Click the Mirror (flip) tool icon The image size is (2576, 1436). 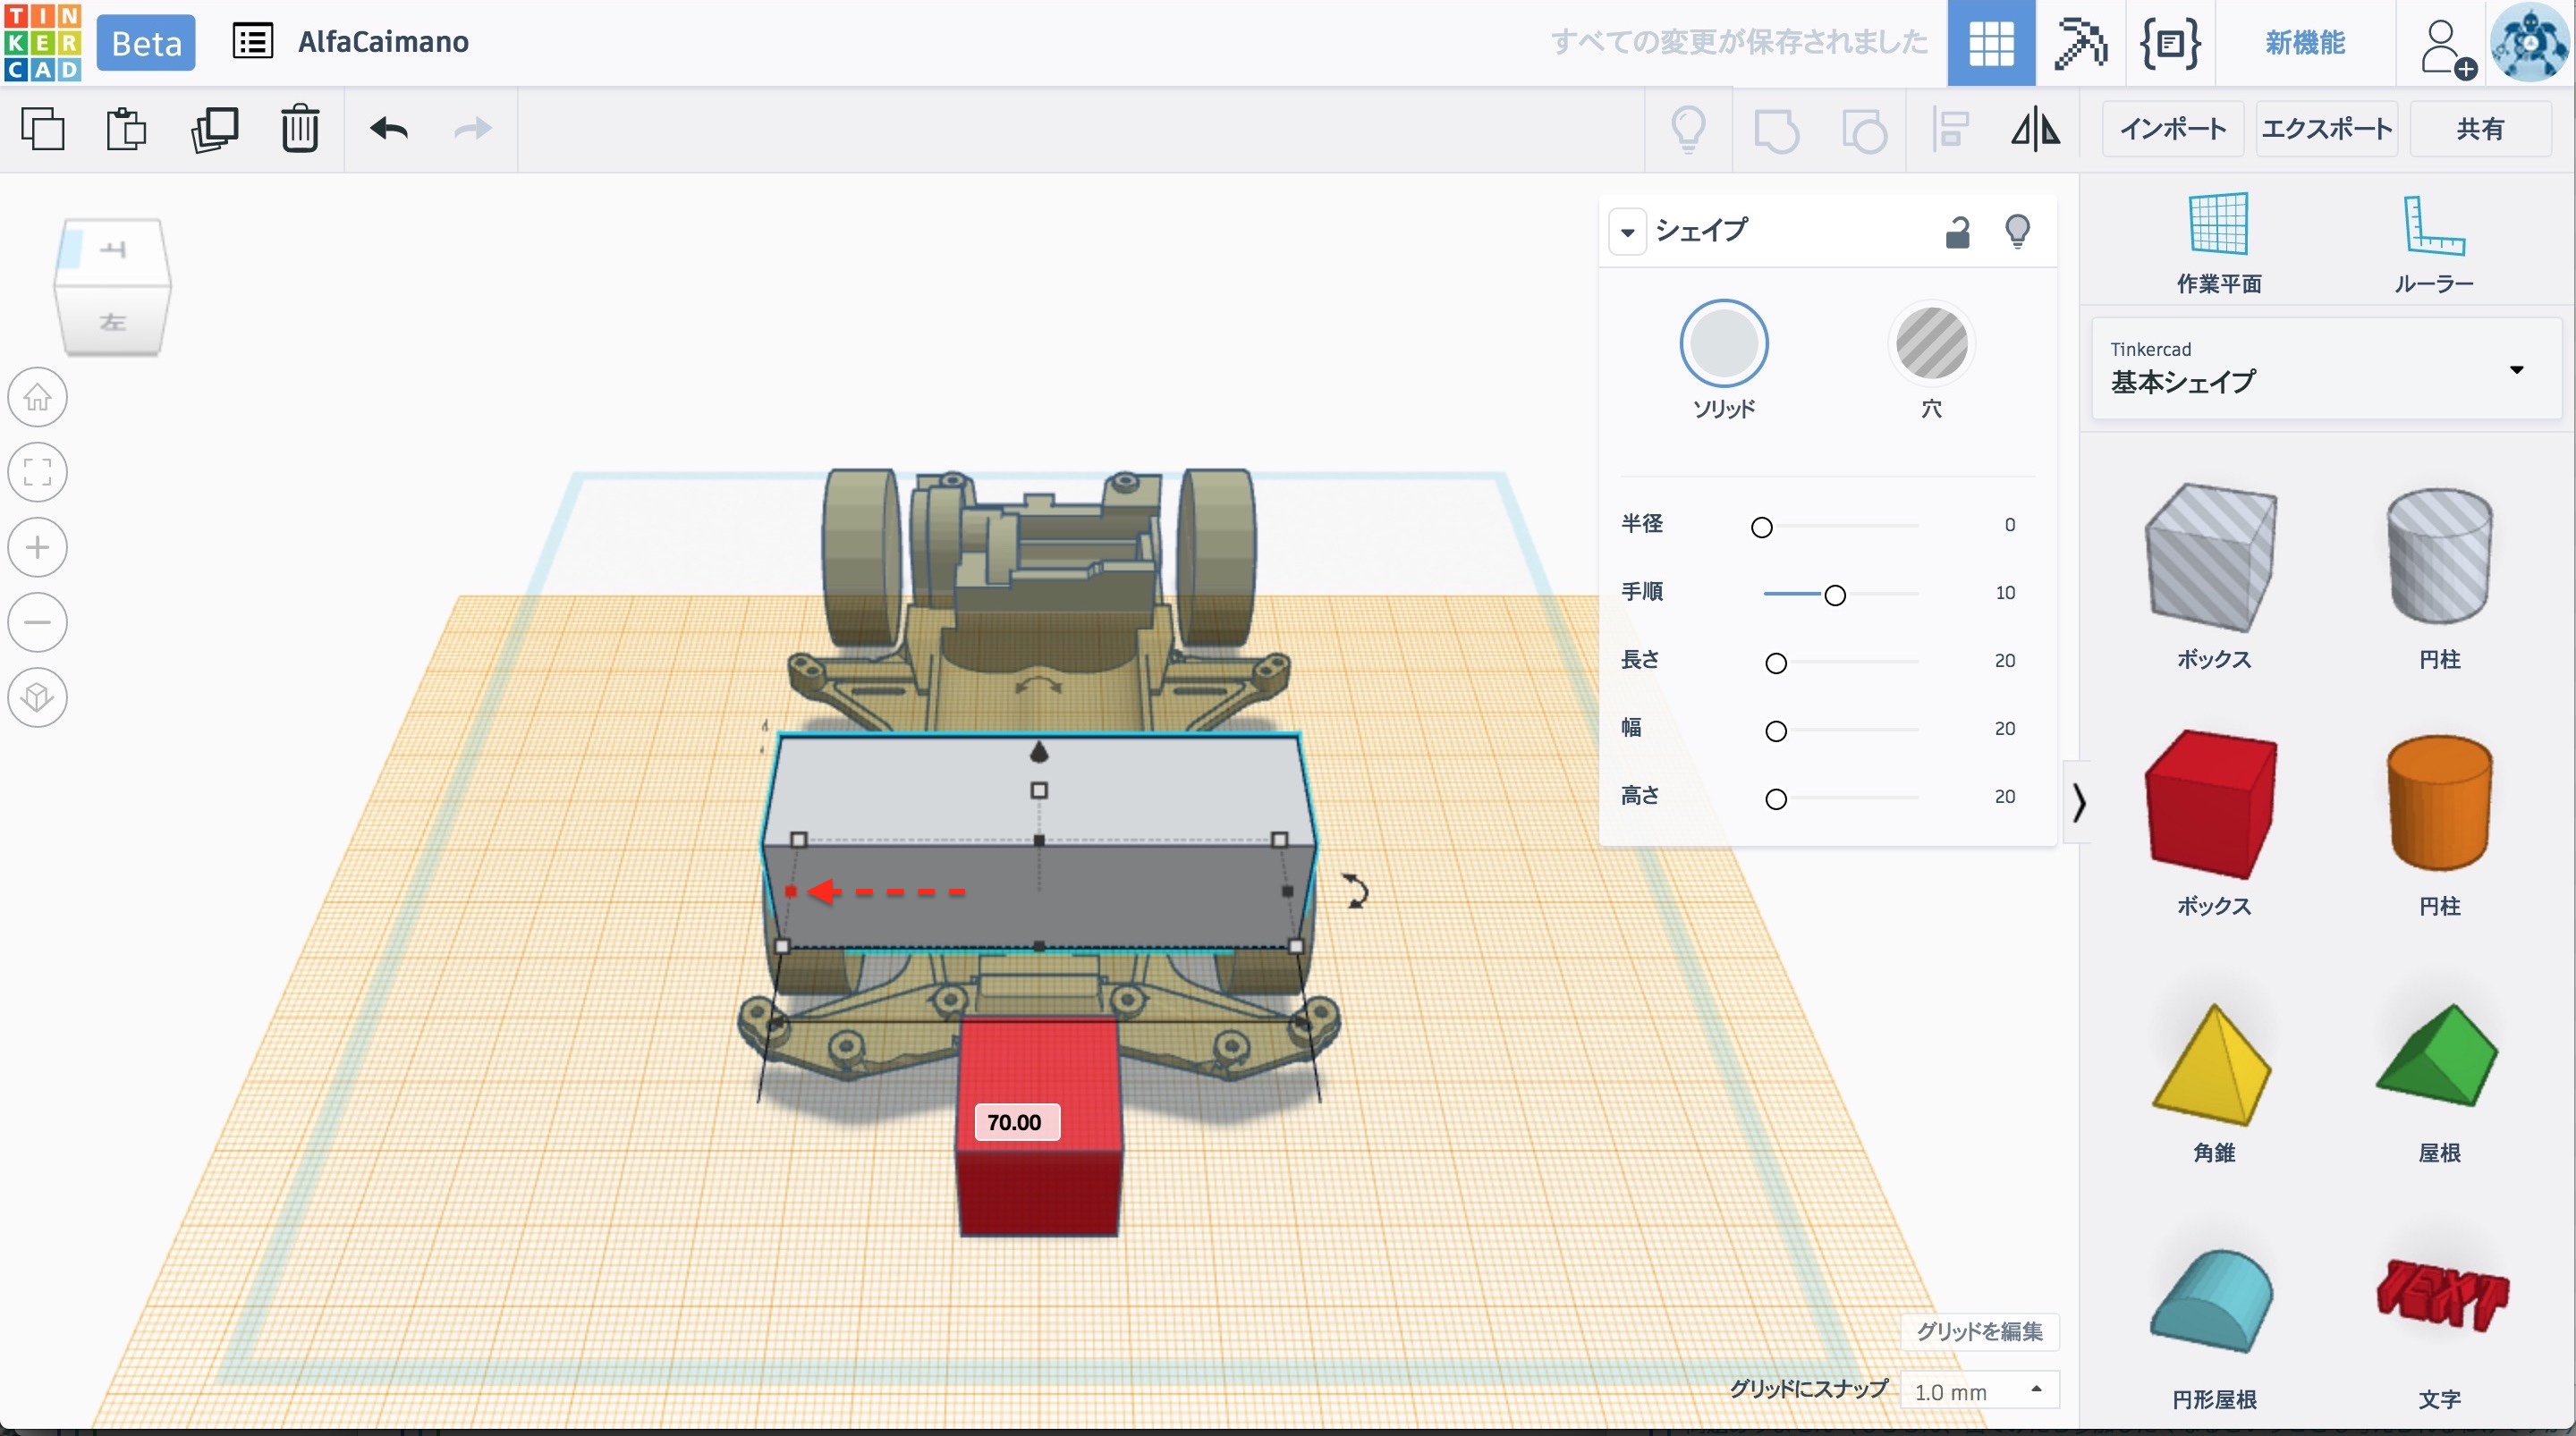tap(2035, 130)
